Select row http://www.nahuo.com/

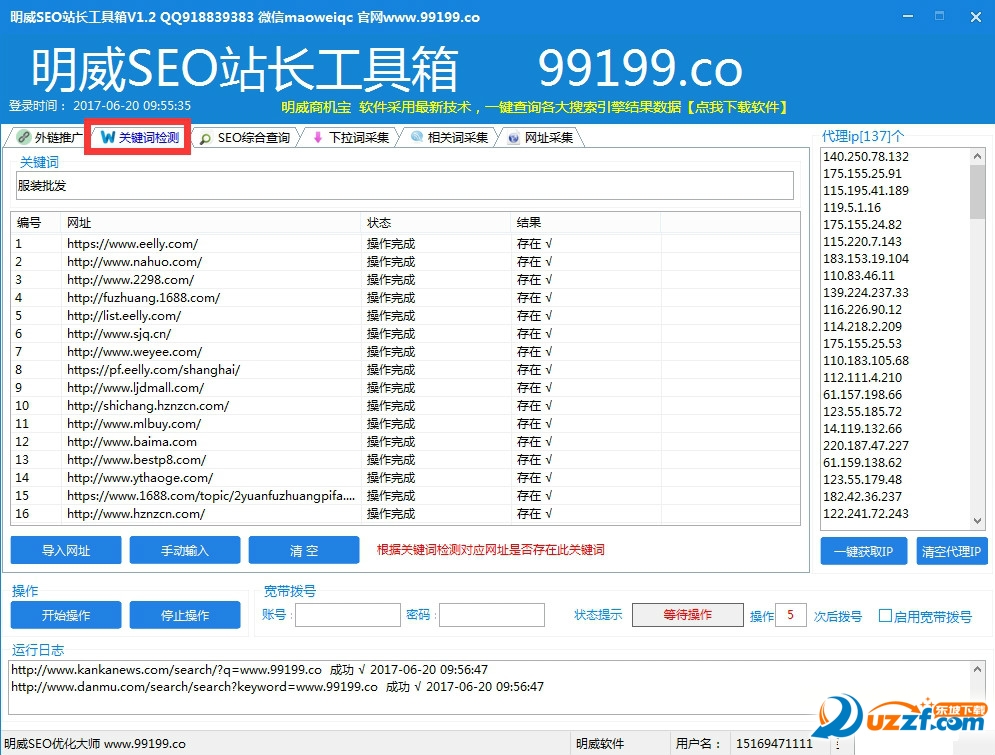[405, 261]
